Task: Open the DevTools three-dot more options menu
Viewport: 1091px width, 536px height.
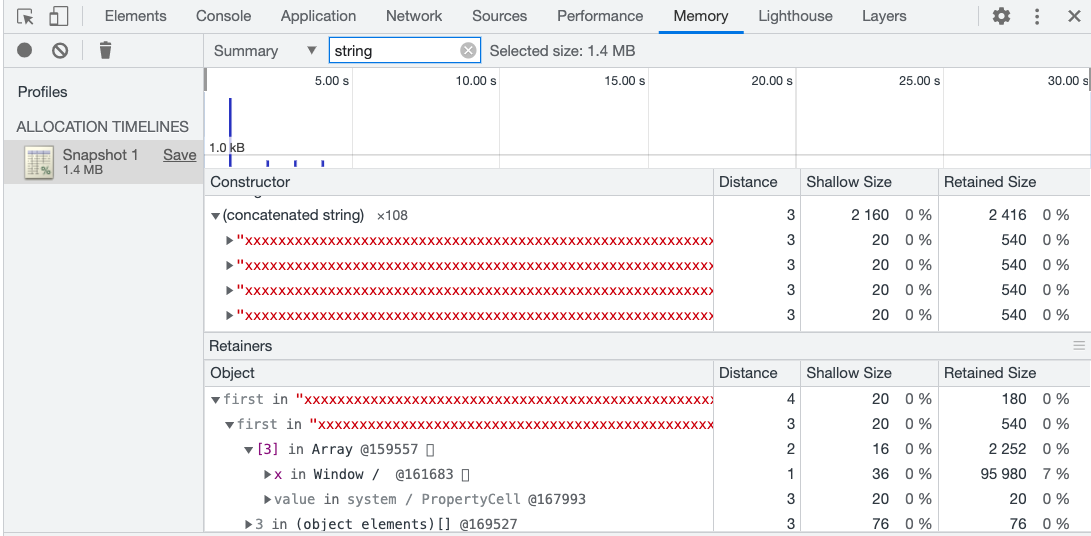Action: pyautogui.click(x=1037, y=17)
